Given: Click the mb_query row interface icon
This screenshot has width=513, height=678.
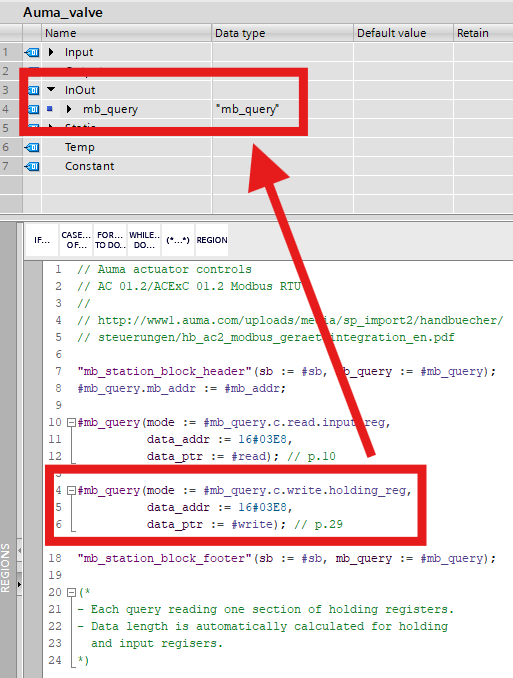Looking at the screenshot, I should (x=33, y=109).
